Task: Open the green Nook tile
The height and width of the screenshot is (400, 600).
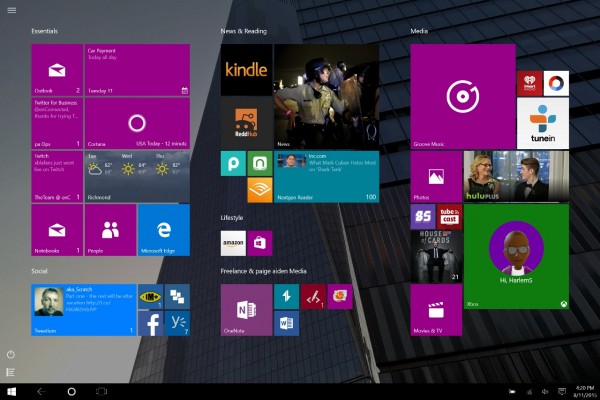Action: tap(260, 163)
